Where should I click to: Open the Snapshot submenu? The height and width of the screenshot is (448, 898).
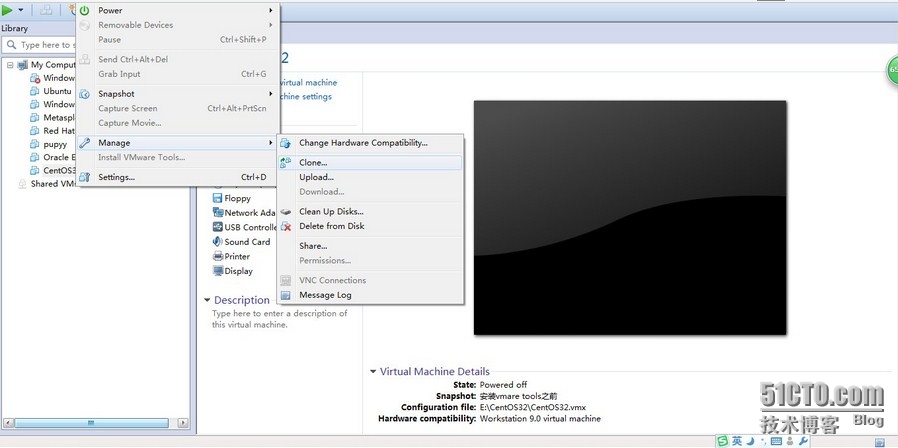tap(178, 93)
